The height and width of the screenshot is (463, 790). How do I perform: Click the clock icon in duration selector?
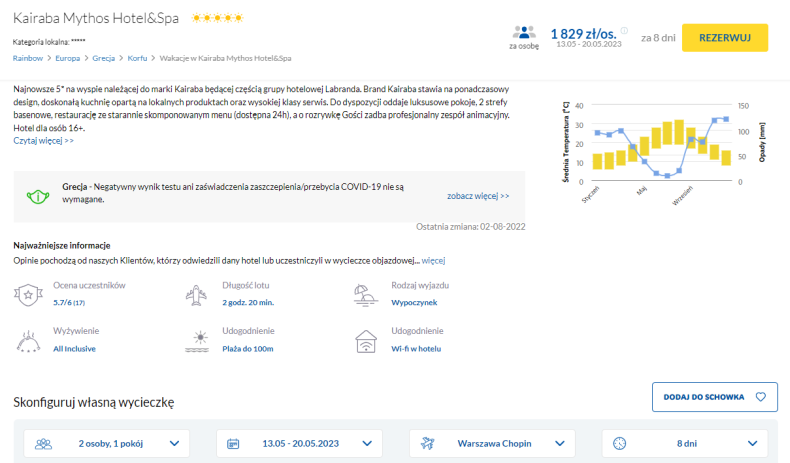pyautogui.click(x=619, y=444)
